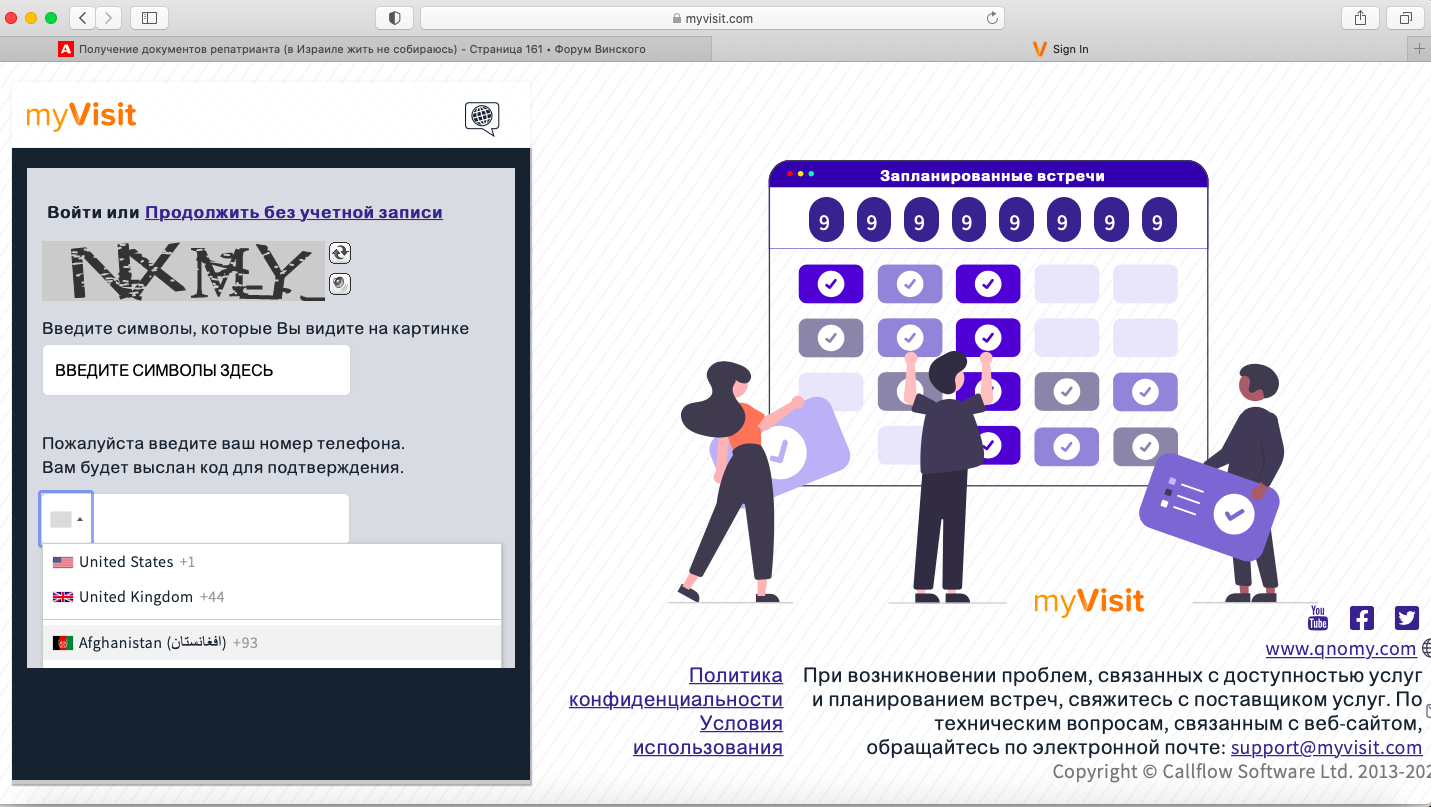Click the Safari shield privacy icon

click(x=394, y=16)
